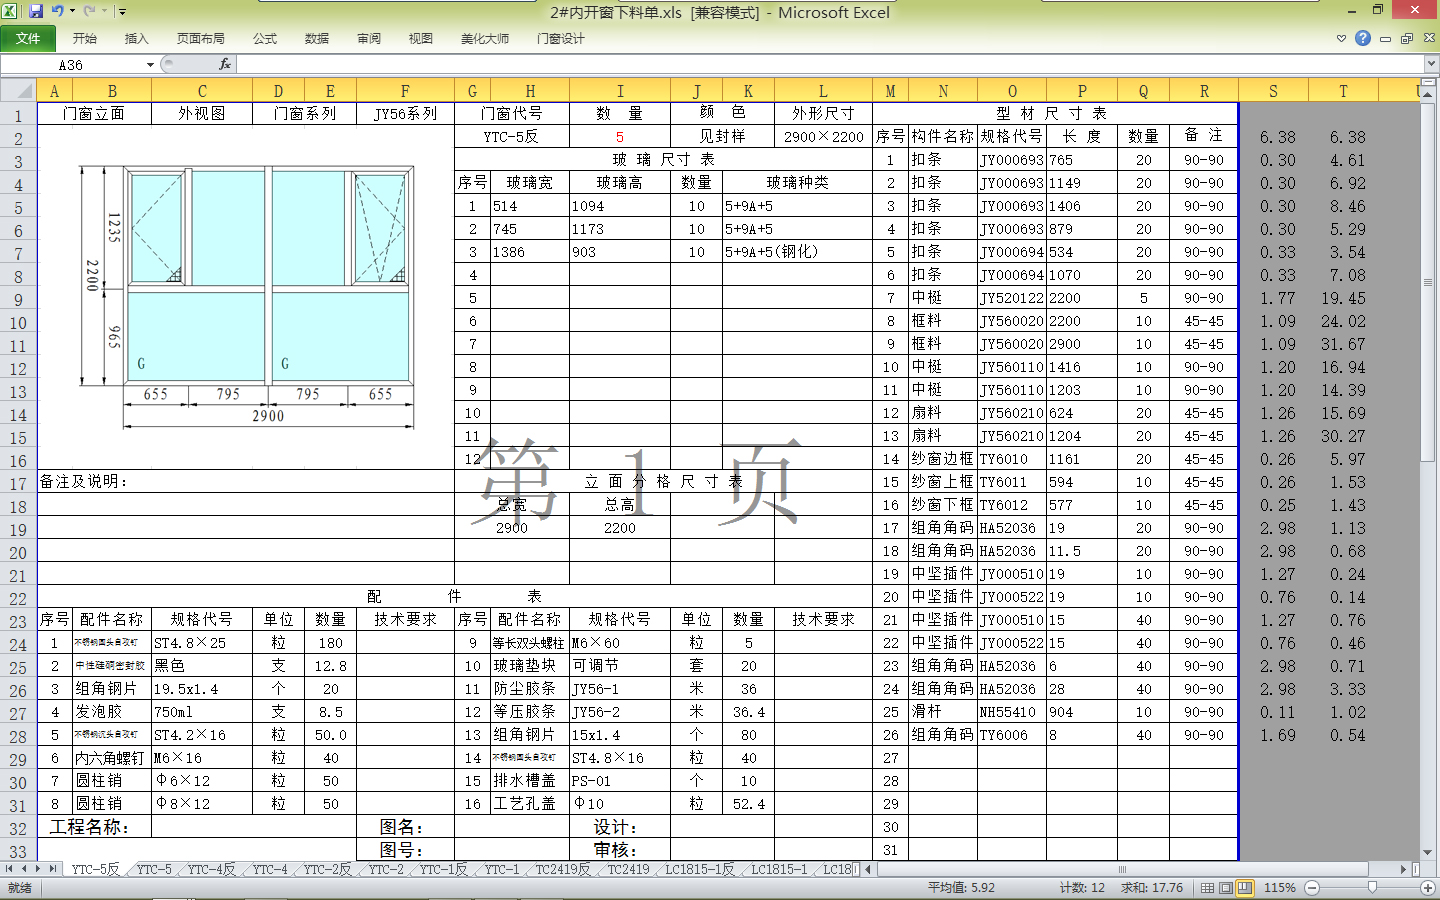Screen dimensions: 1440x900
Task: Switch to Page Layout view in status bar
Action: [x=1226, y=888]
